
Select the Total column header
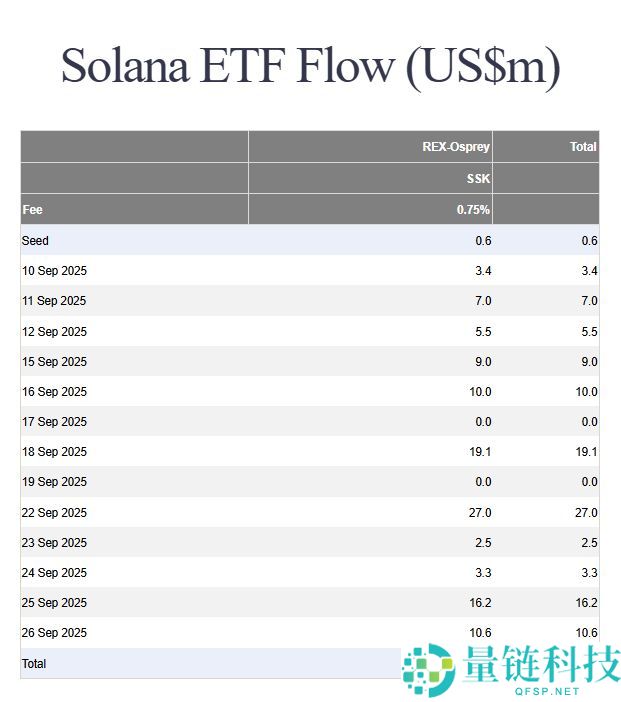click(583, 147)
